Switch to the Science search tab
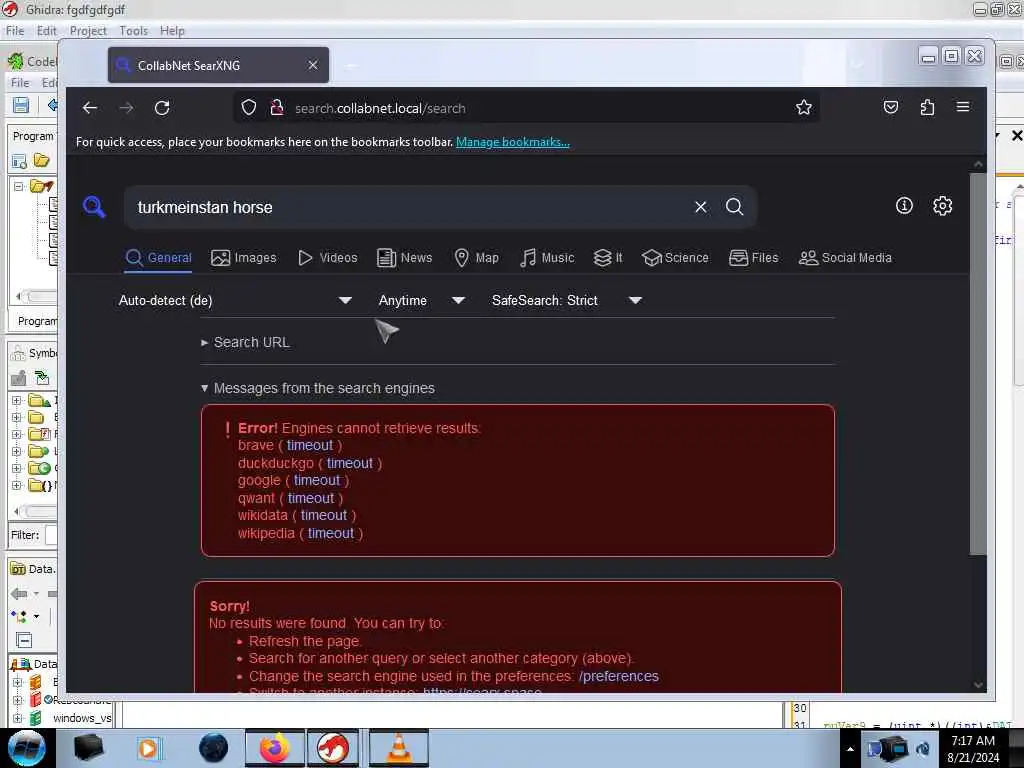 coord(675,258)
